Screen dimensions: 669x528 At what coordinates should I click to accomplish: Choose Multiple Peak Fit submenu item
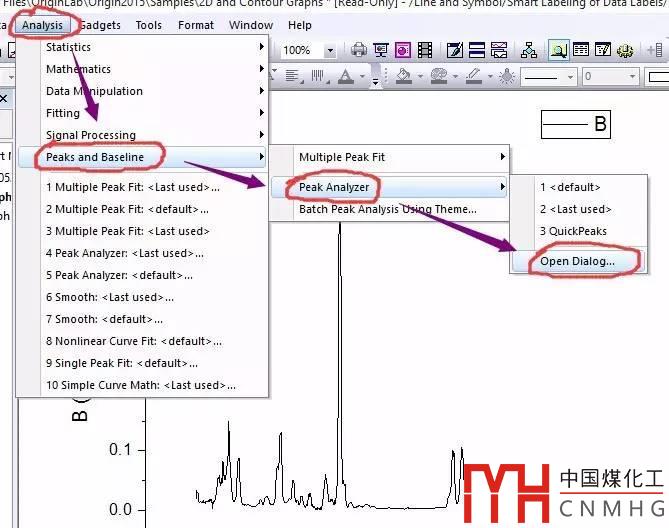pyautogui.click(x=390, y=157)
